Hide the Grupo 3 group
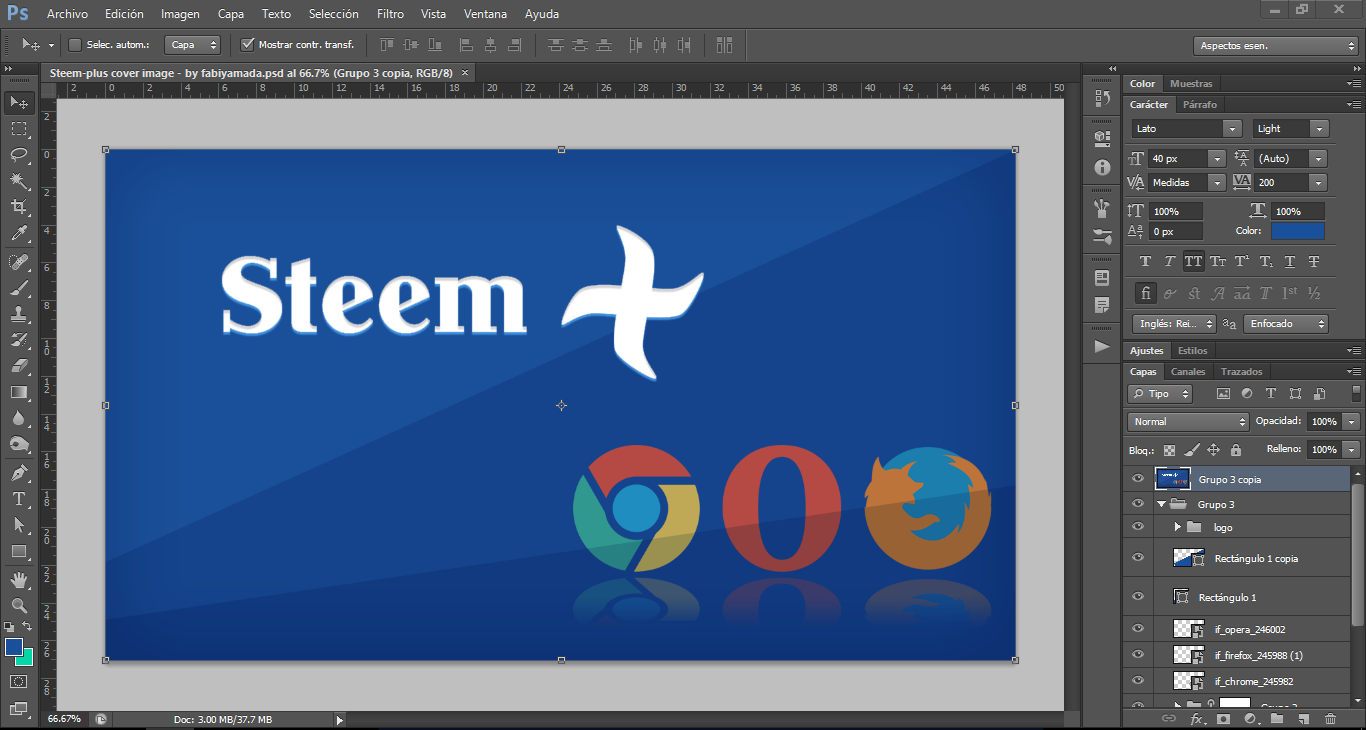This screenshot has width=1366, height=730. (x=1137, y=504)
